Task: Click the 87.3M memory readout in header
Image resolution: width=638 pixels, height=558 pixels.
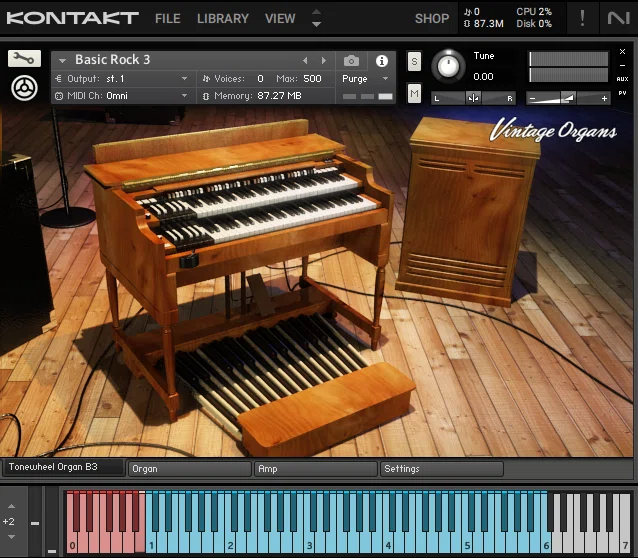Action: (488, 24)
